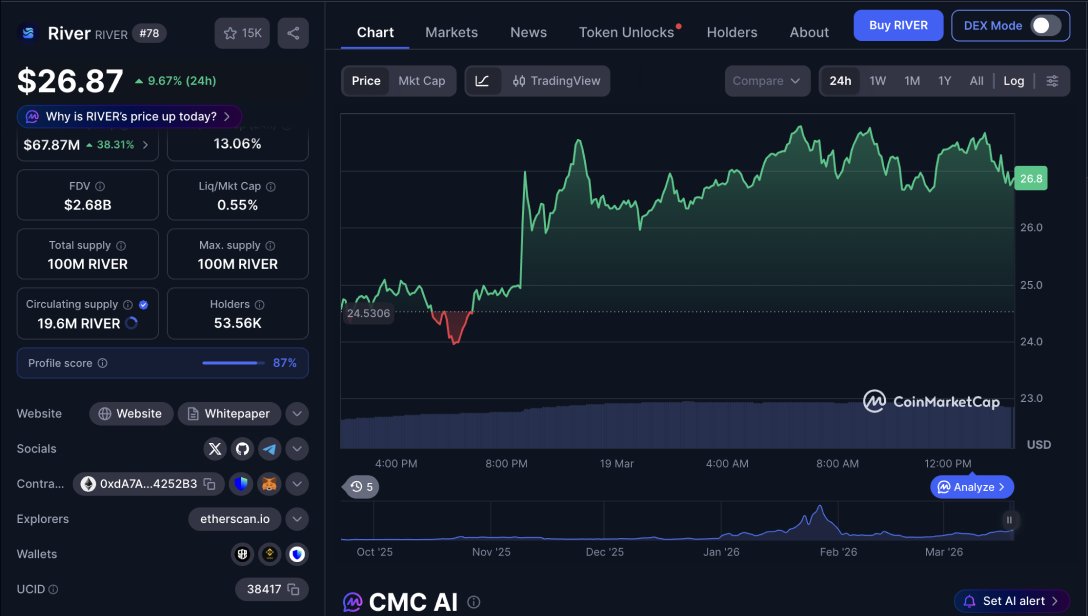Screen dimensions: 1088x616
Task: Open the history events badge showing 5
Action: [362, 486]
